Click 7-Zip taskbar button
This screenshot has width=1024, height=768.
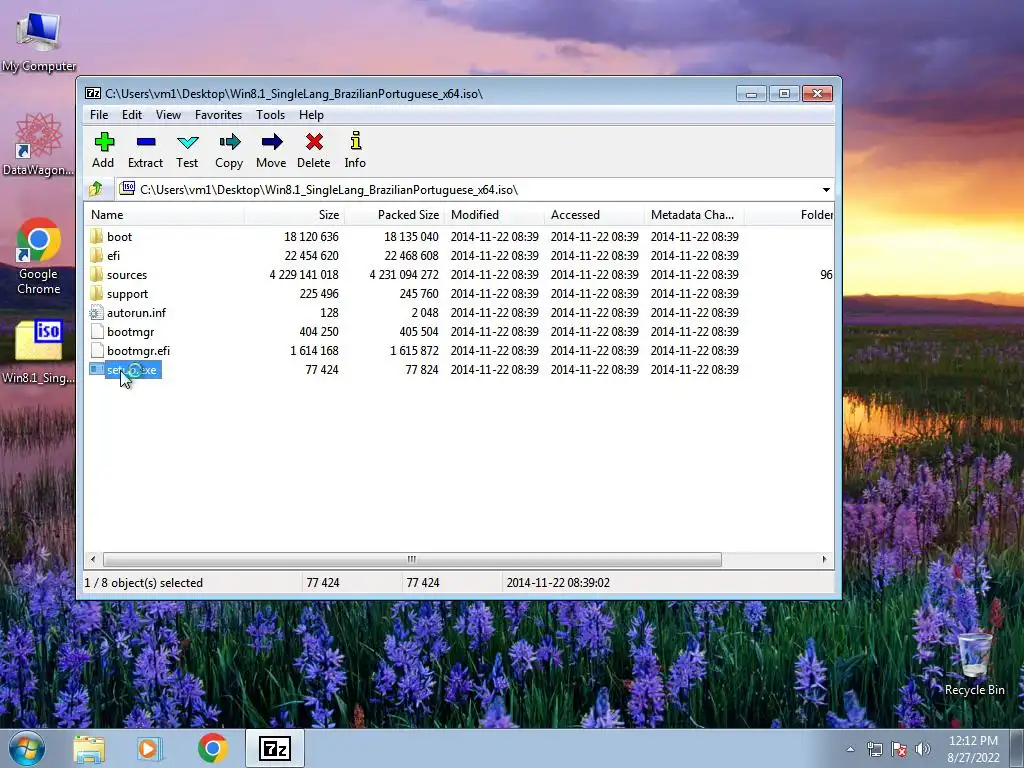(275, 748)
